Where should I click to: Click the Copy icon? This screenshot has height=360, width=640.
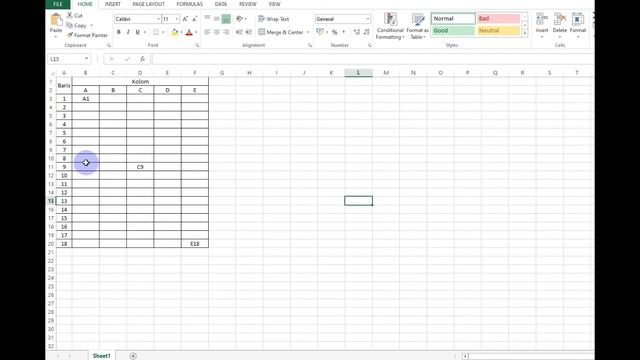tap(70, 25)
